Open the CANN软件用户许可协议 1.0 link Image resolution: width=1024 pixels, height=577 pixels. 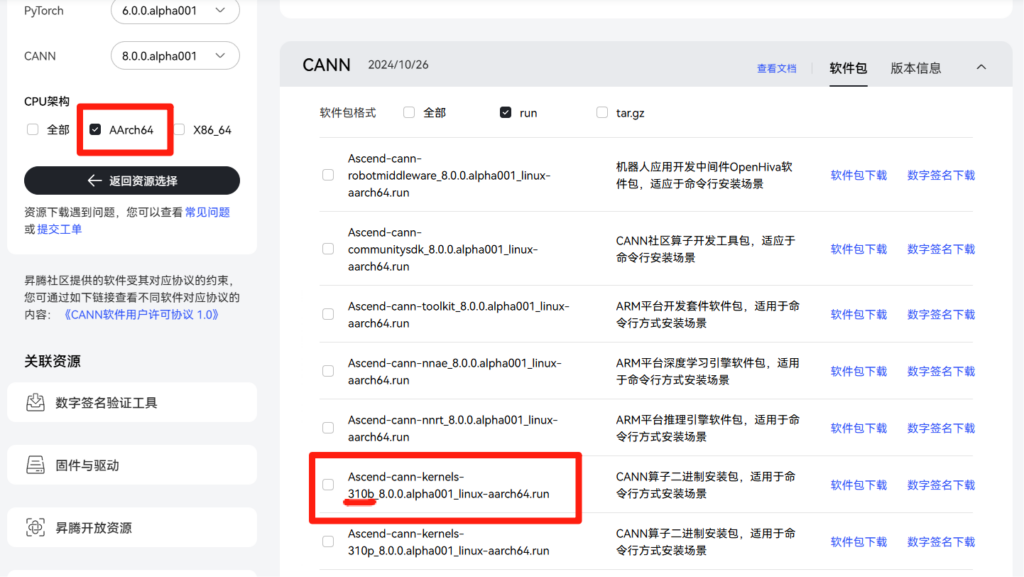click(x=140, y=314)
